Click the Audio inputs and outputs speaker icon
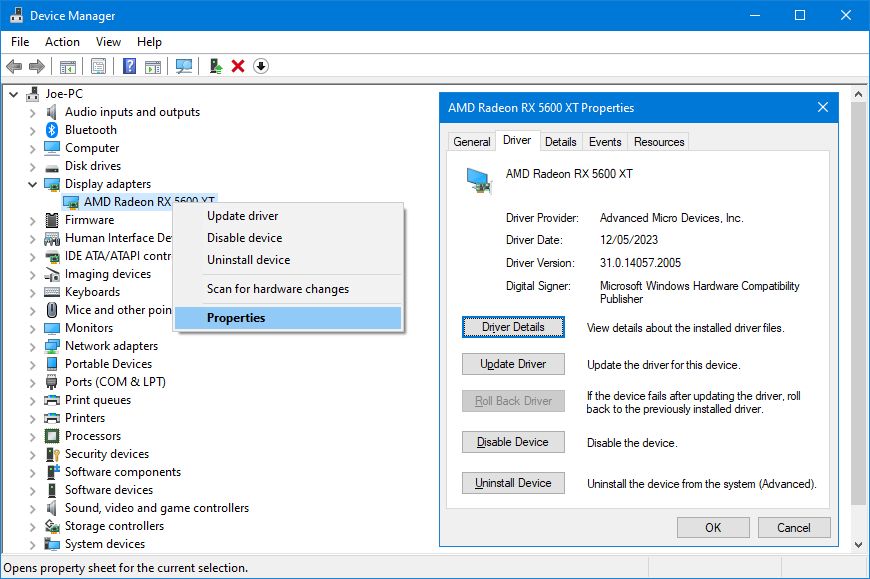 [52, 112]
